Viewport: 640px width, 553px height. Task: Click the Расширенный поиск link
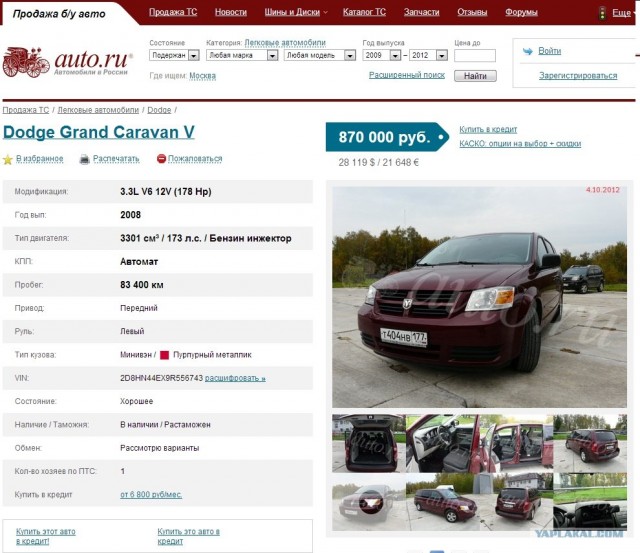[406, 75]
